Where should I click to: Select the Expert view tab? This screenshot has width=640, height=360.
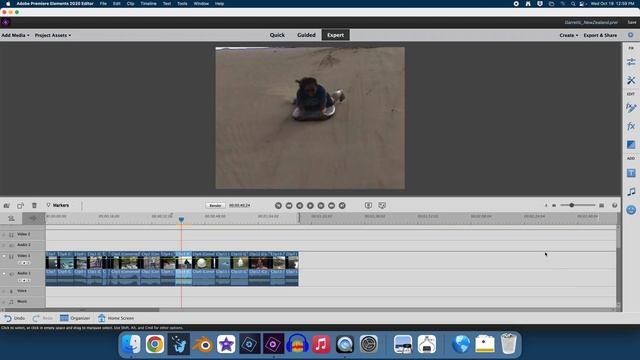[x=336, y=35]
